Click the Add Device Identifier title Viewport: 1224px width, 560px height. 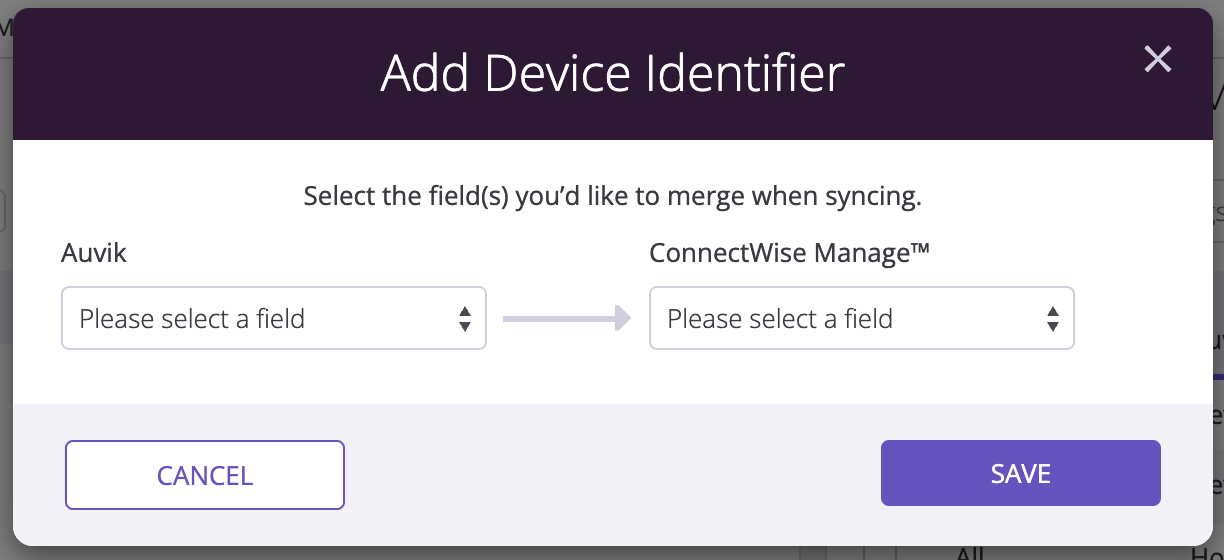click(613, 74)
